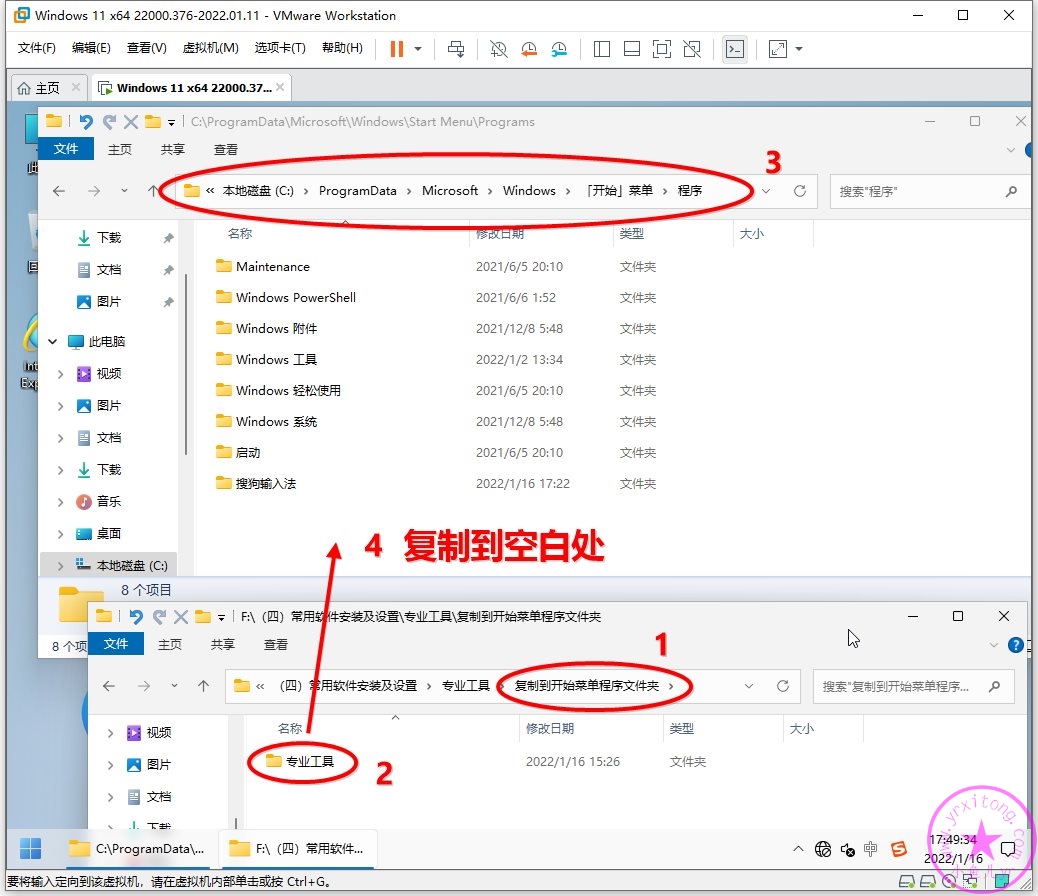1038x896 pixels.
Task: Click undo in Programs window quick access toolbar
Action: [86, 121]
